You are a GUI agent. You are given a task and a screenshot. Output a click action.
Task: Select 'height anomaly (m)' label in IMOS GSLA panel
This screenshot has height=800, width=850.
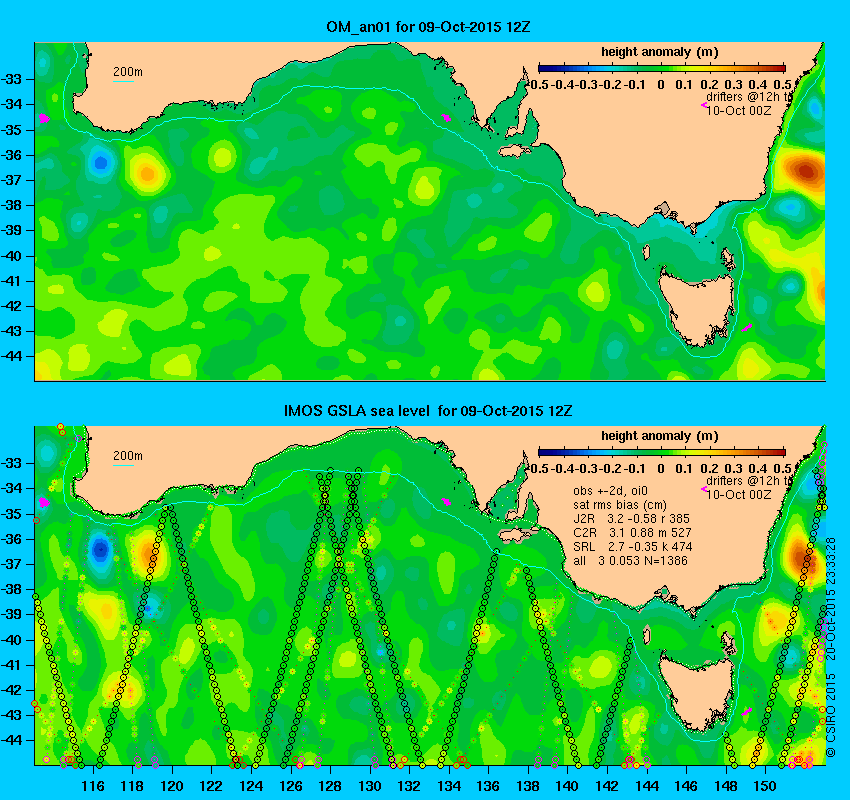659,436
